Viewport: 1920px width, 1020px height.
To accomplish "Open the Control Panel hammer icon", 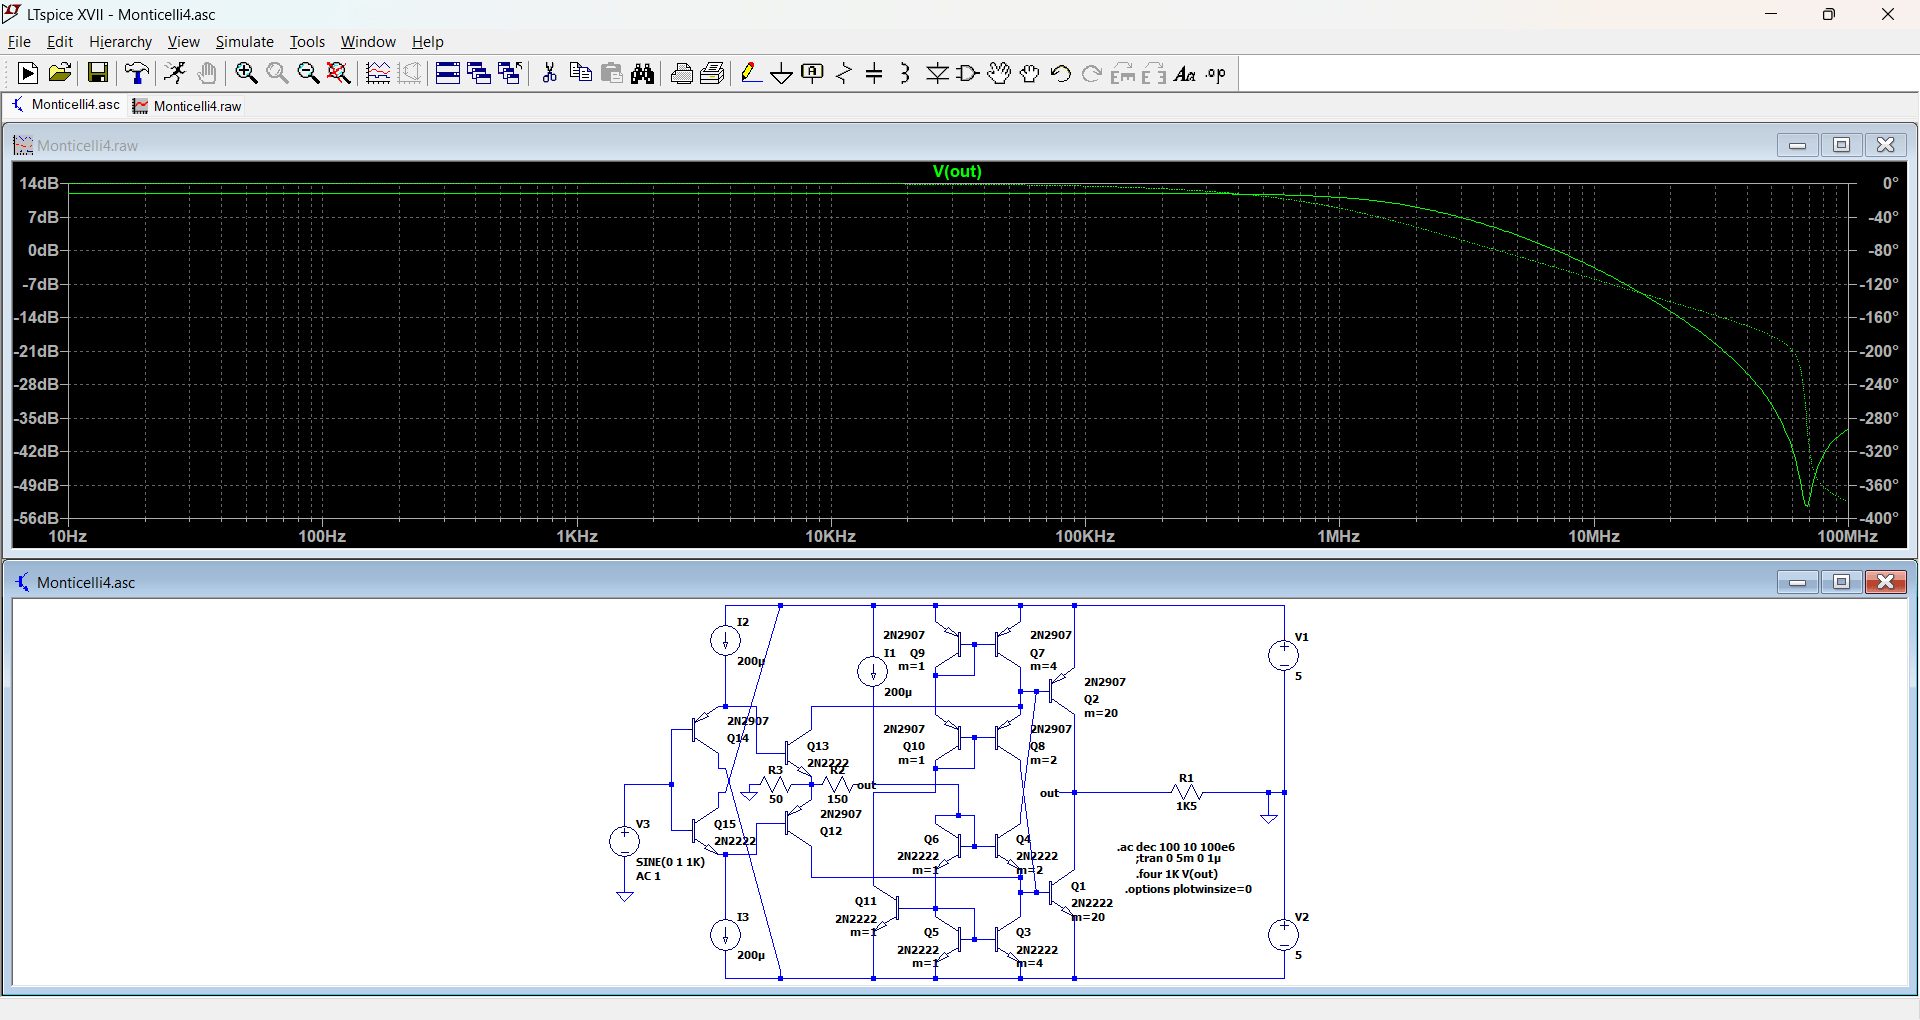I will tap(136, 73).
